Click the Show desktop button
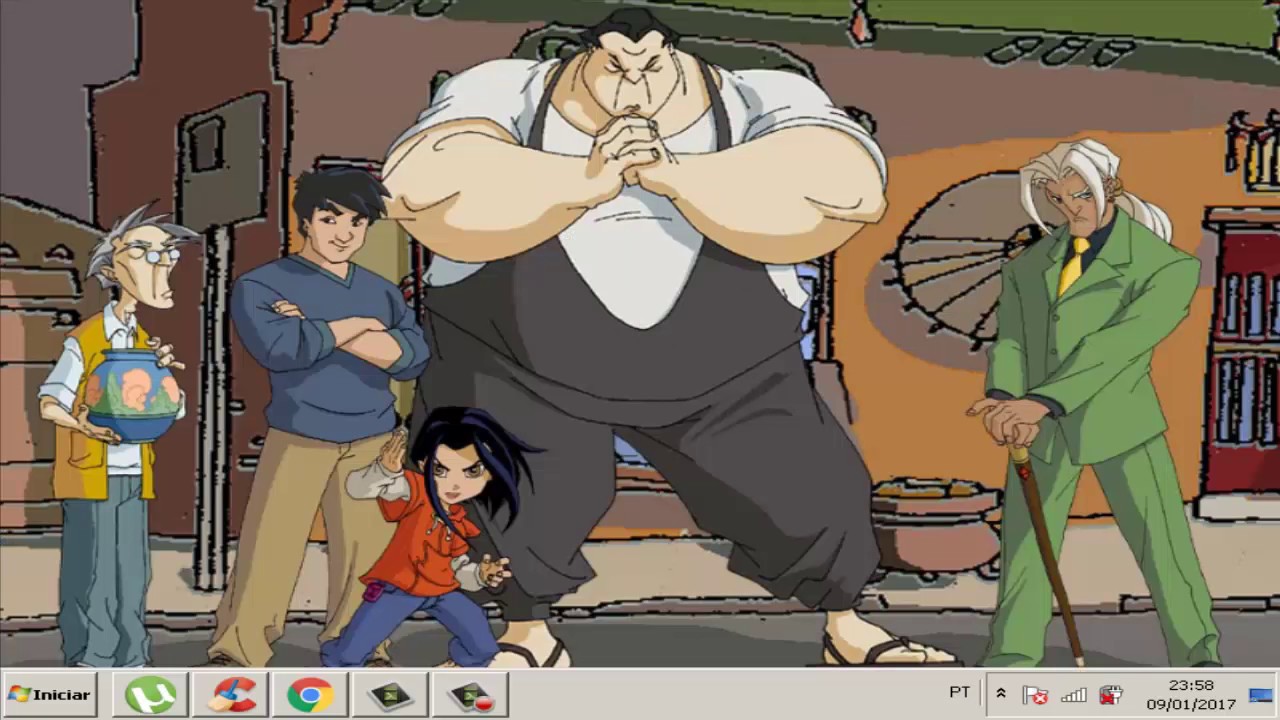Image resolution: width=1280 pixels, height=720 pixels. tap(1261, 694)
